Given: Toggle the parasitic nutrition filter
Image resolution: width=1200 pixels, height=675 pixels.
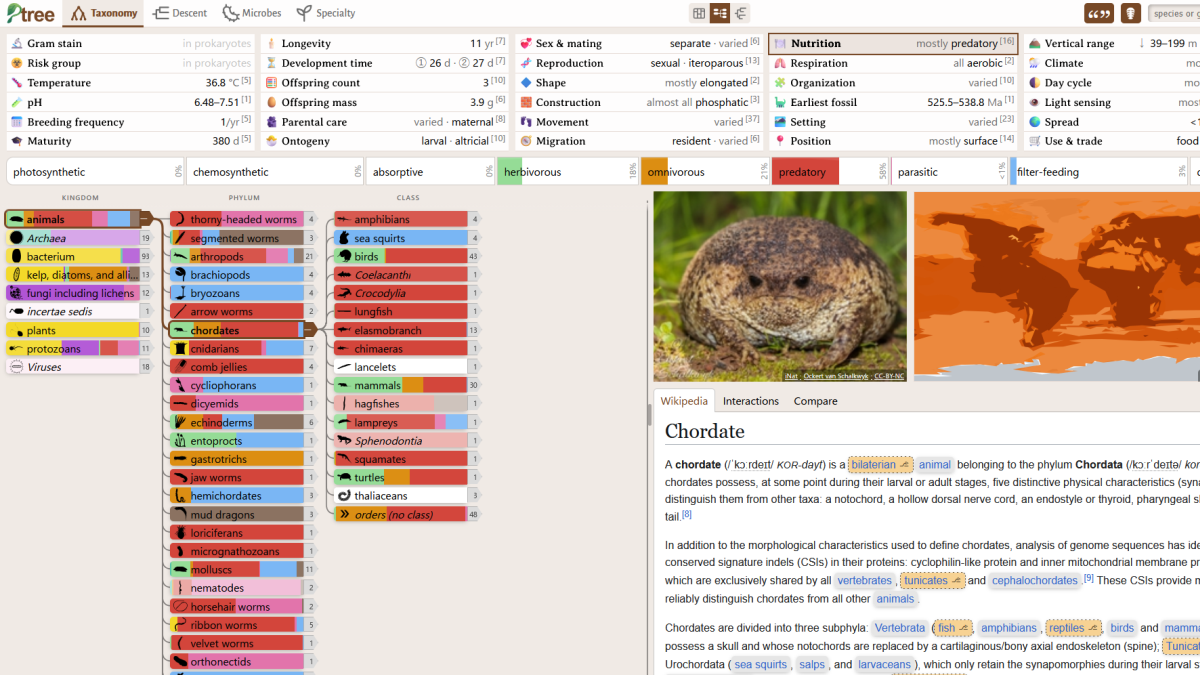Looking at the screenshot, I should click(949, 172).
